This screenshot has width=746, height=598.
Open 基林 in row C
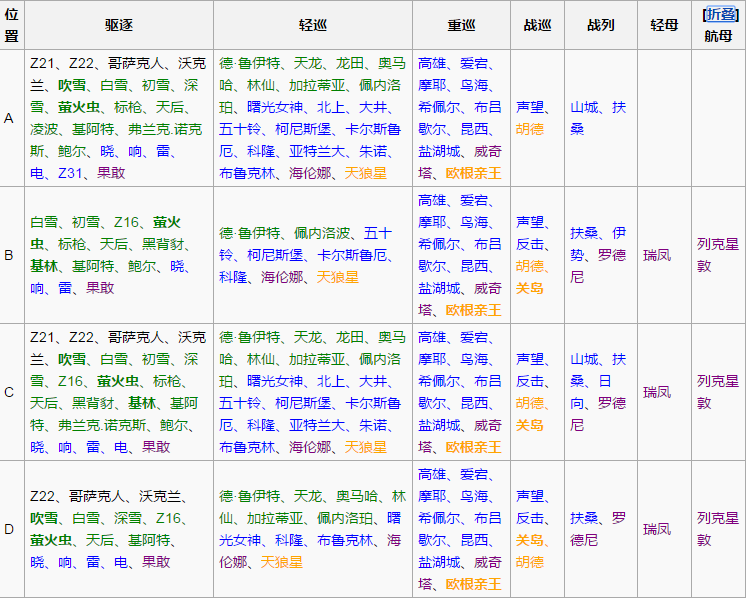[142, 403]
